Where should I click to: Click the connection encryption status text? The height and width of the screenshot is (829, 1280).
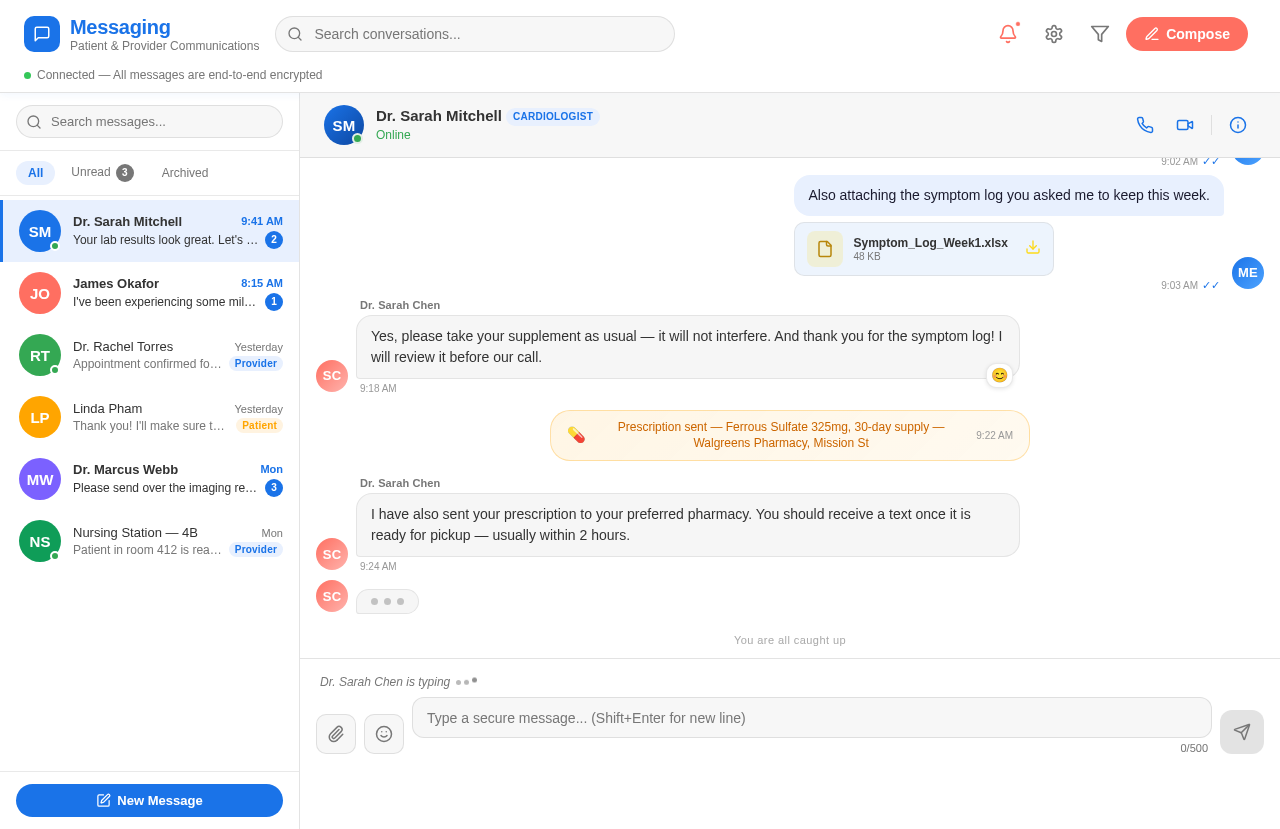pyautogui.click(x=180, y=75)
